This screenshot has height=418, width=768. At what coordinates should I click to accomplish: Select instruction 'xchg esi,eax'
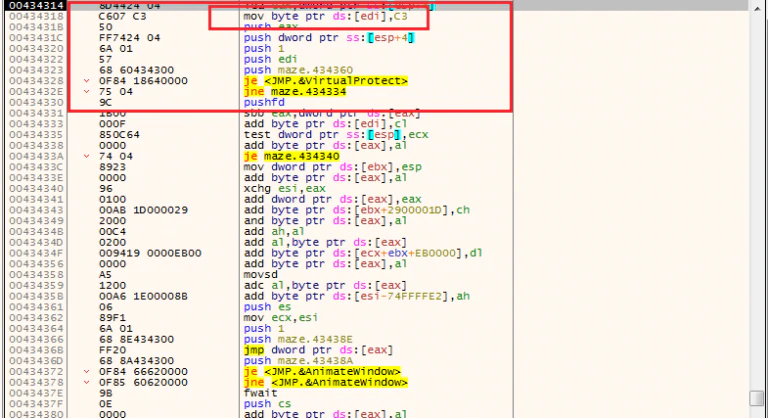point(285,189)
